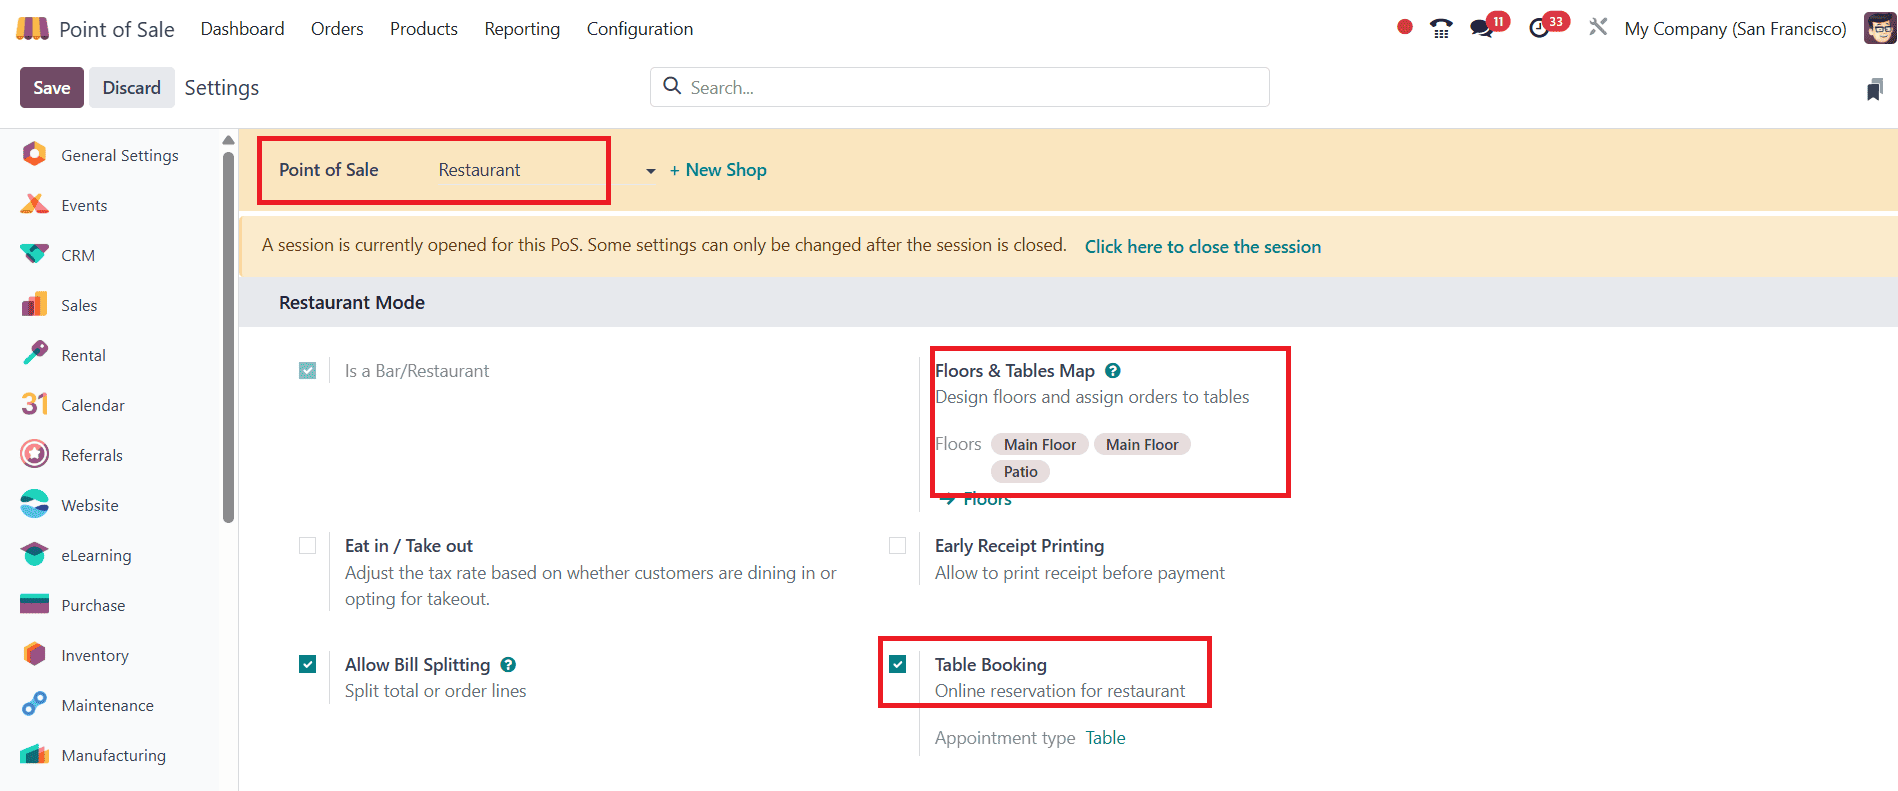Screen dimensions: 1898x791
Task: Open the VoIP phone icon
Action: pos(1441,29)
